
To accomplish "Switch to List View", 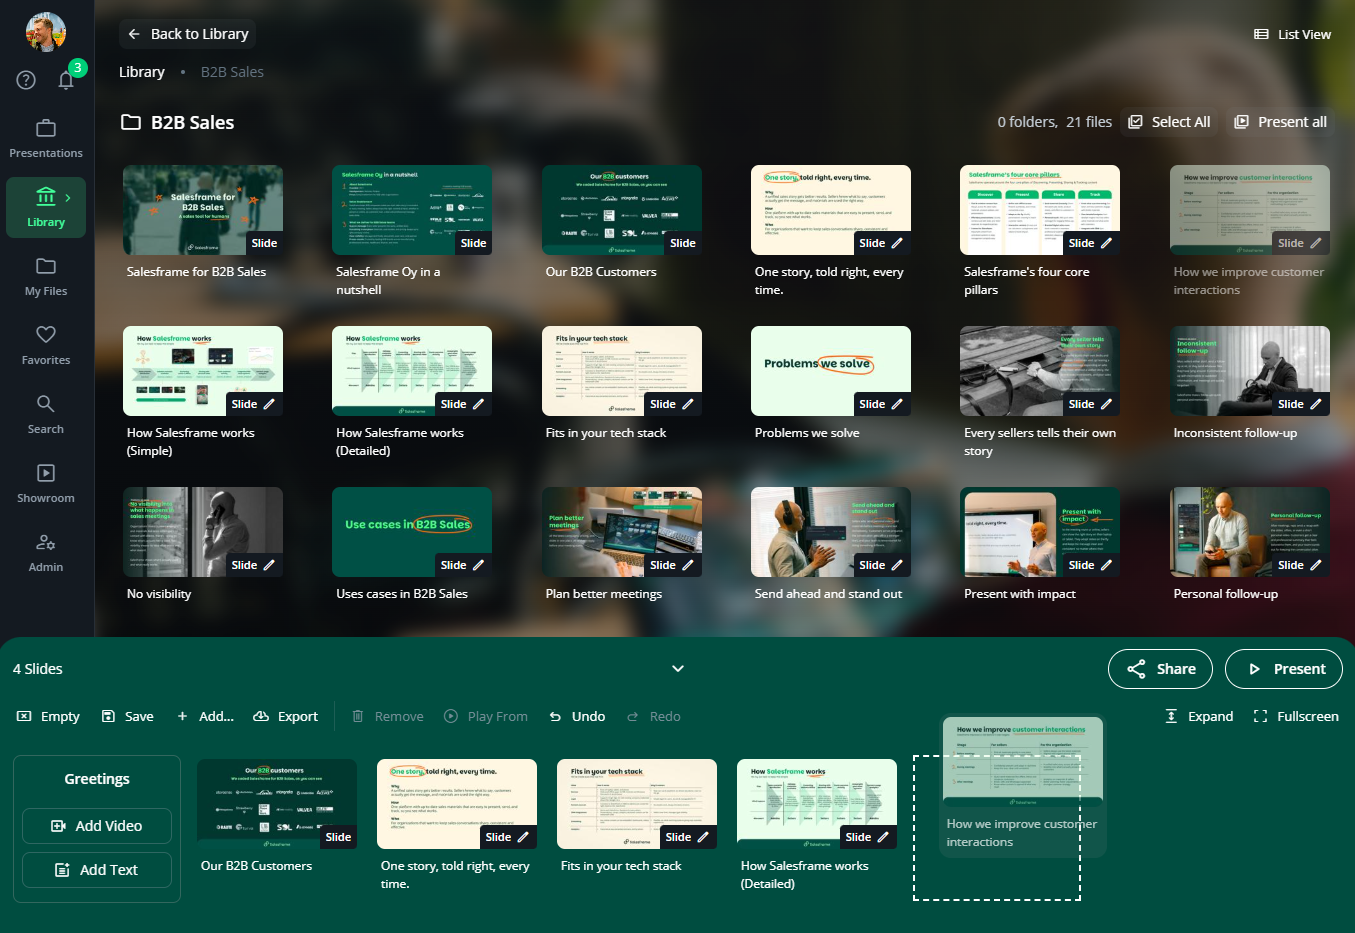I will tap(1292, 34).
